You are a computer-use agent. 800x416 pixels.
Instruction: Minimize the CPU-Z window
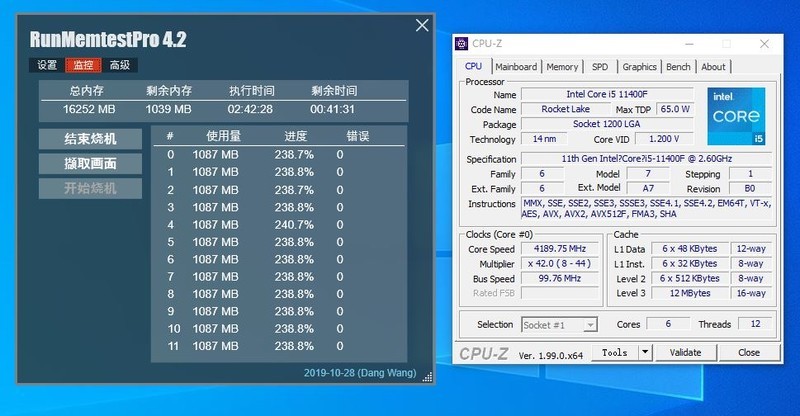[689, 44]
